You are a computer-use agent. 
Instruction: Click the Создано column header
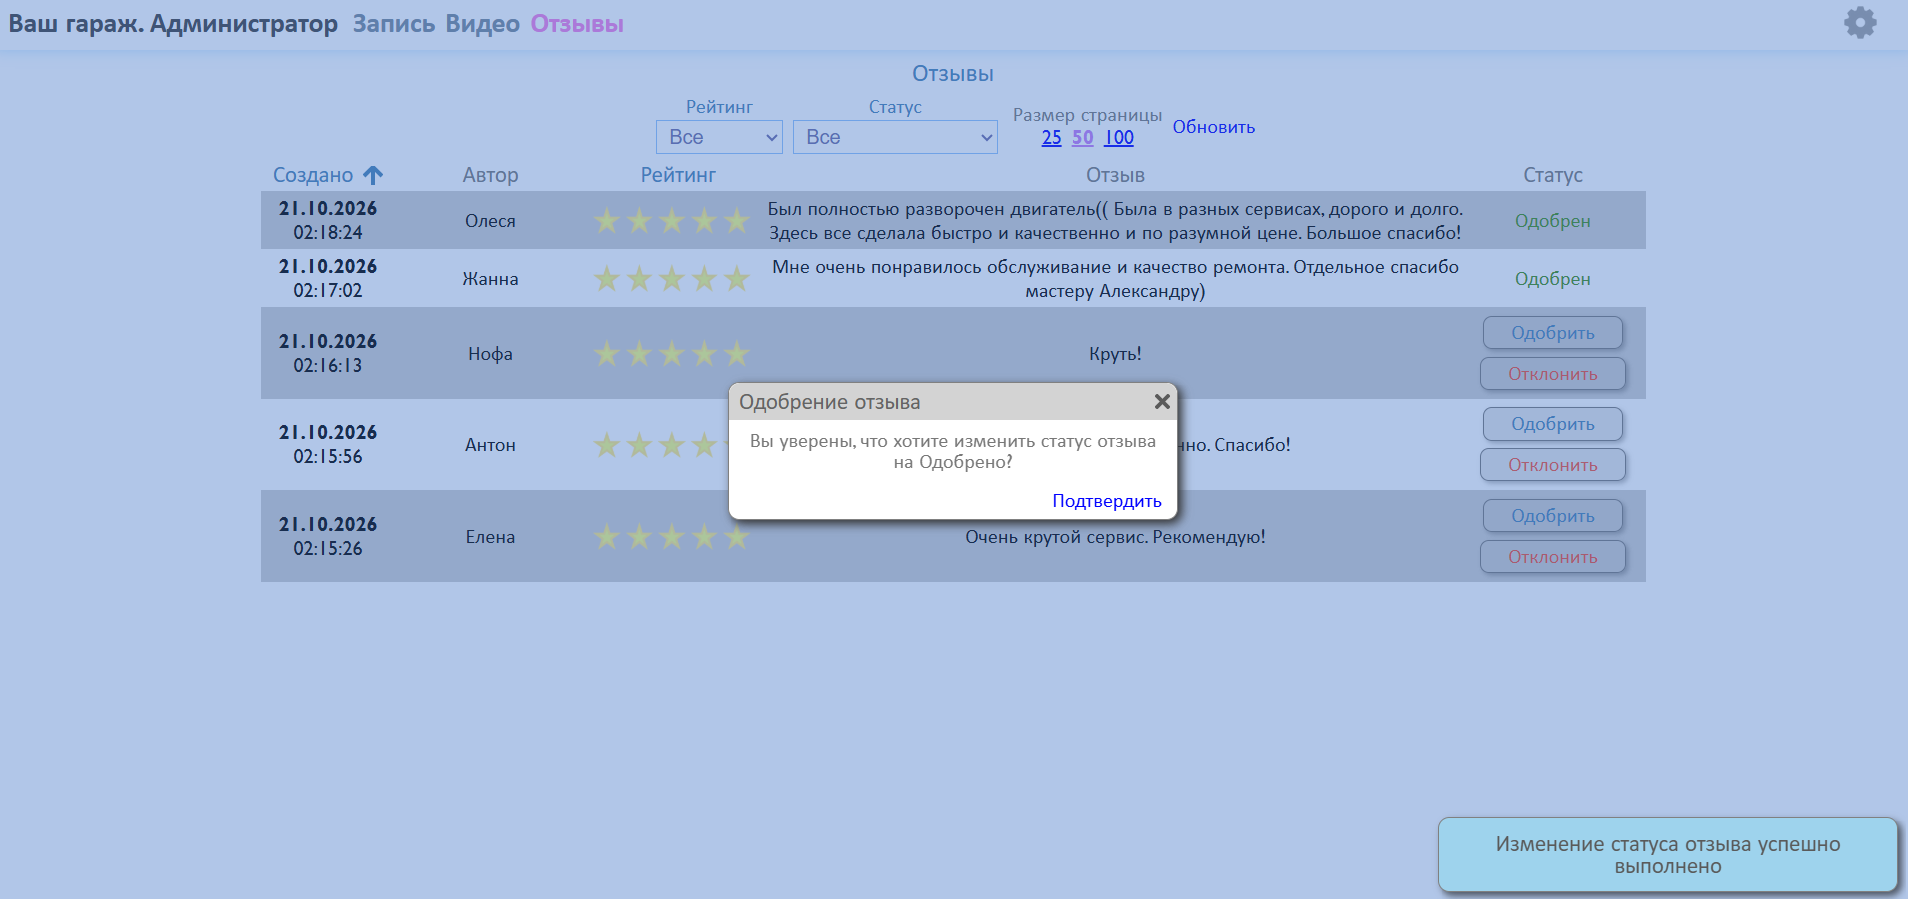[313, 175]
